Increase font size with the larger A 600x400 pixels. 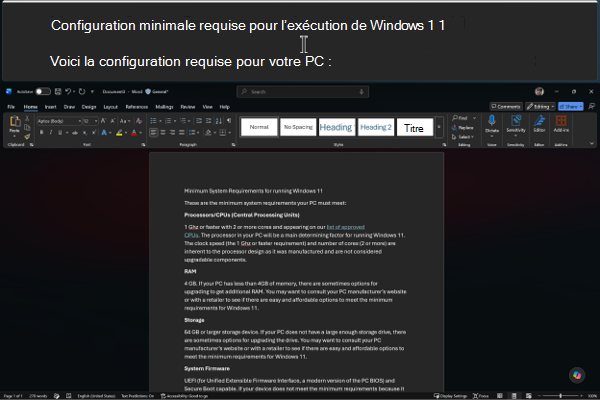point(103,121)
